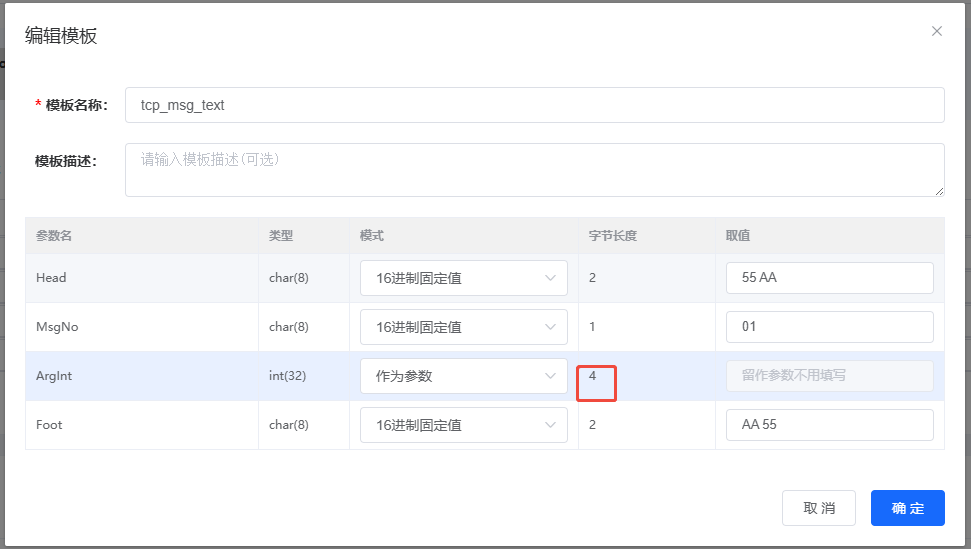Confirm with the 确定 button
Screen dimensions: 971x549
[x=907, y=508]
